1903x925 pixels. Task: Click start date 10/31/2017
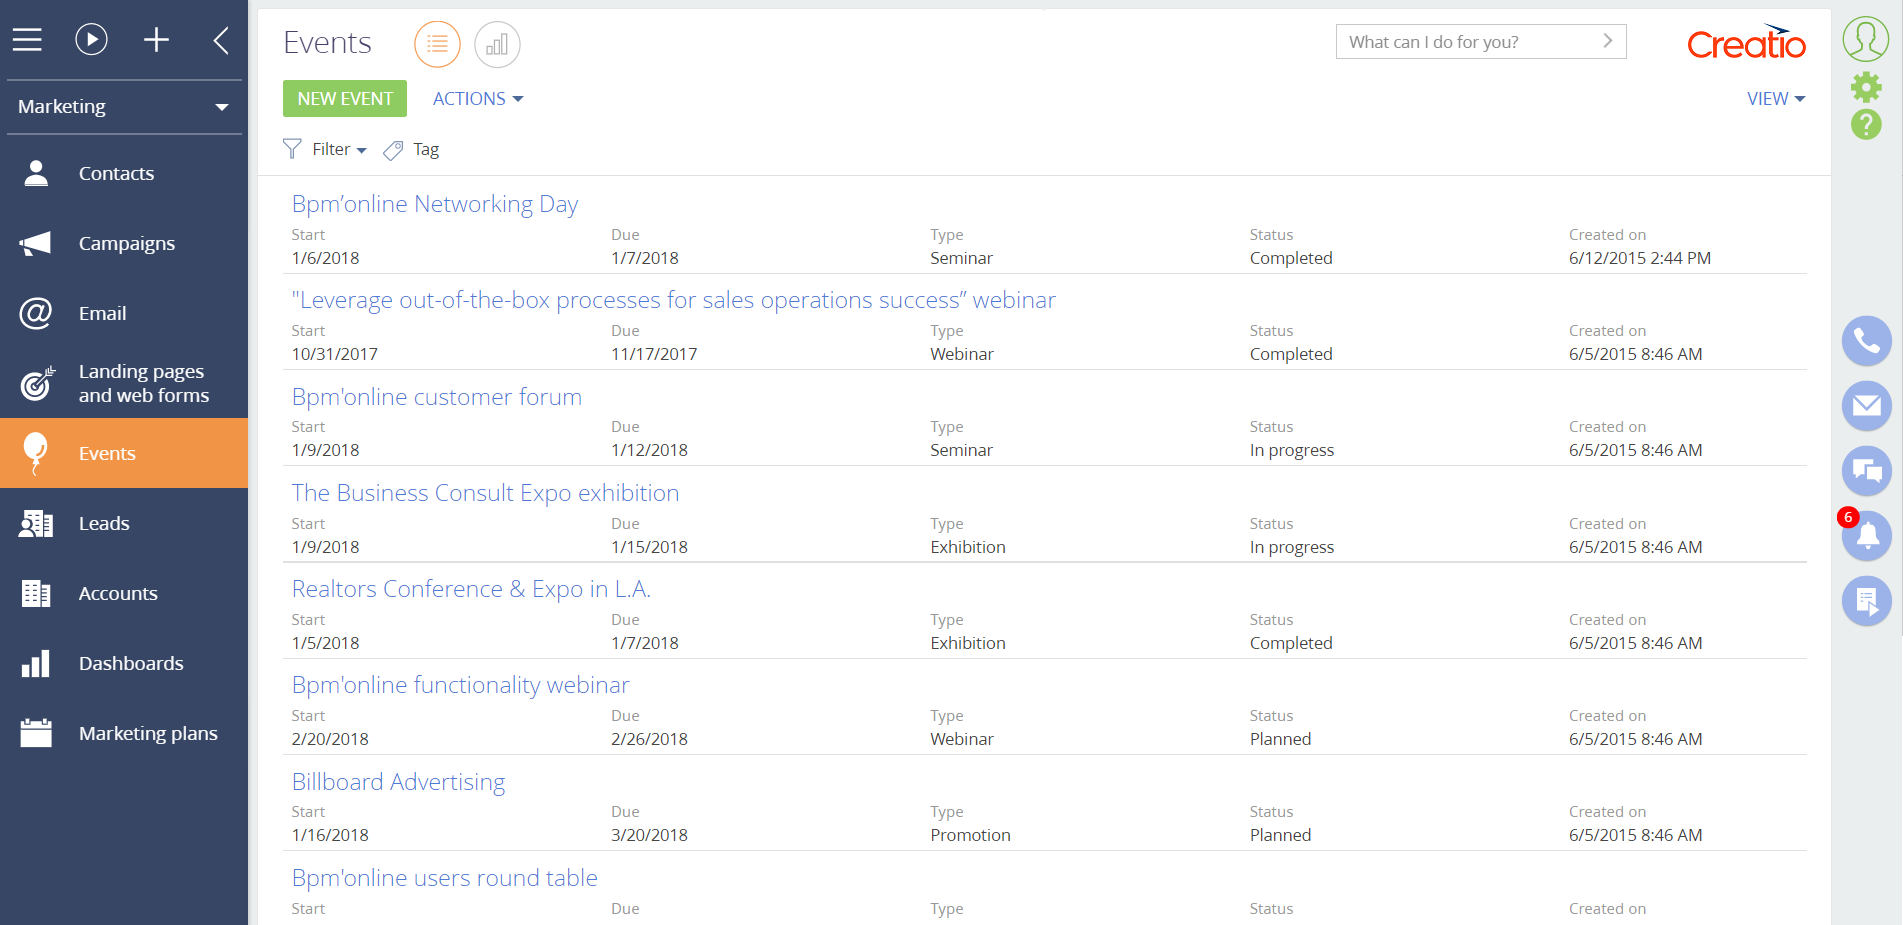tap(334, 354)
